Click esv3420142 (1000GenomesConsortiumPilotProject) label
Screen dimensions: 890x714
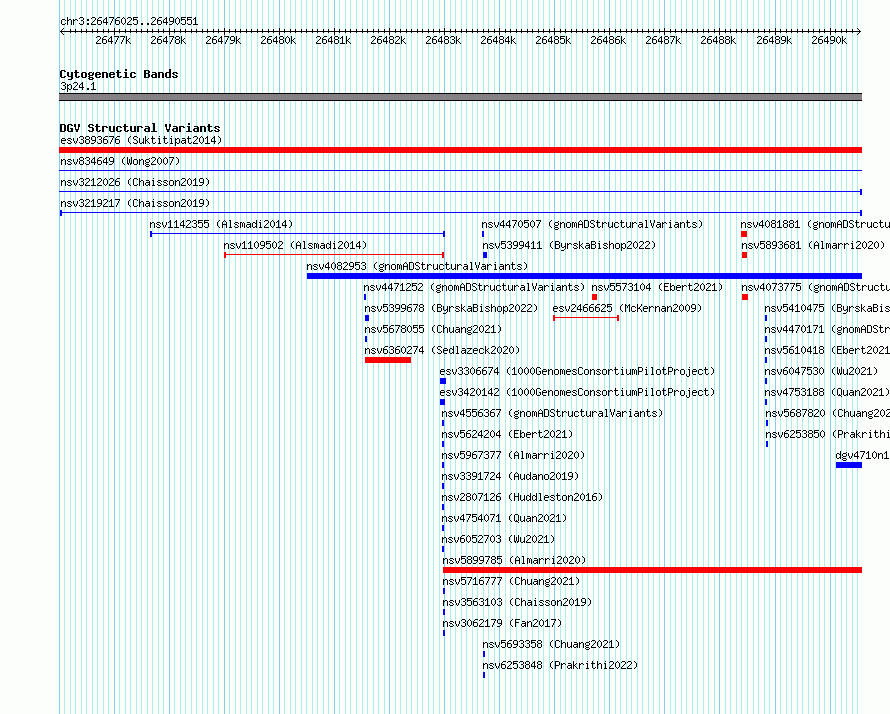(x=577, y=392)
